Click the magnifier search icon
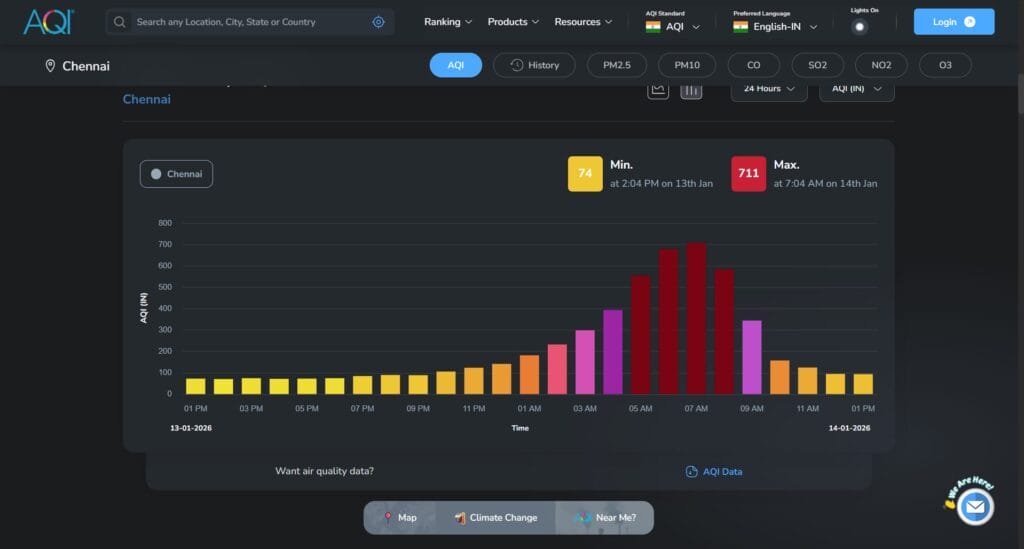 click(x=120, y=22)
